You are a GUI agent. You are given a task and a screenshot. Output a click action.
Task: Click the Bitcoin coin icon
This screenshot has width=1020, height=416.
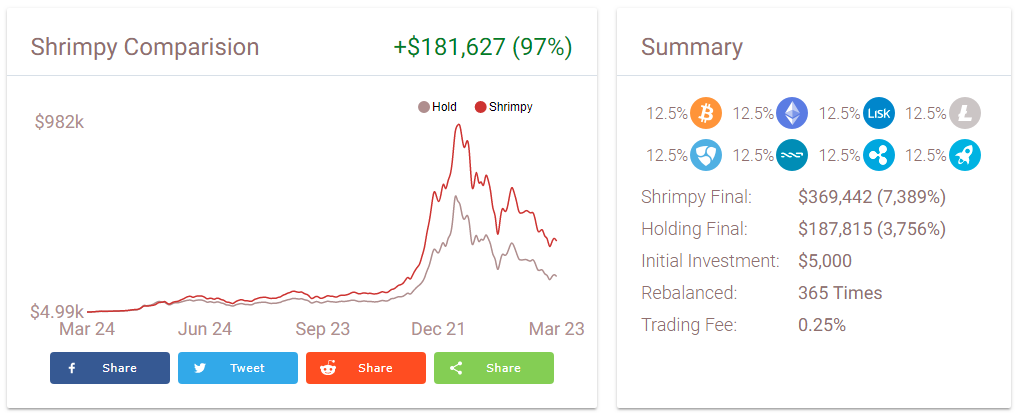pos(706,113)
